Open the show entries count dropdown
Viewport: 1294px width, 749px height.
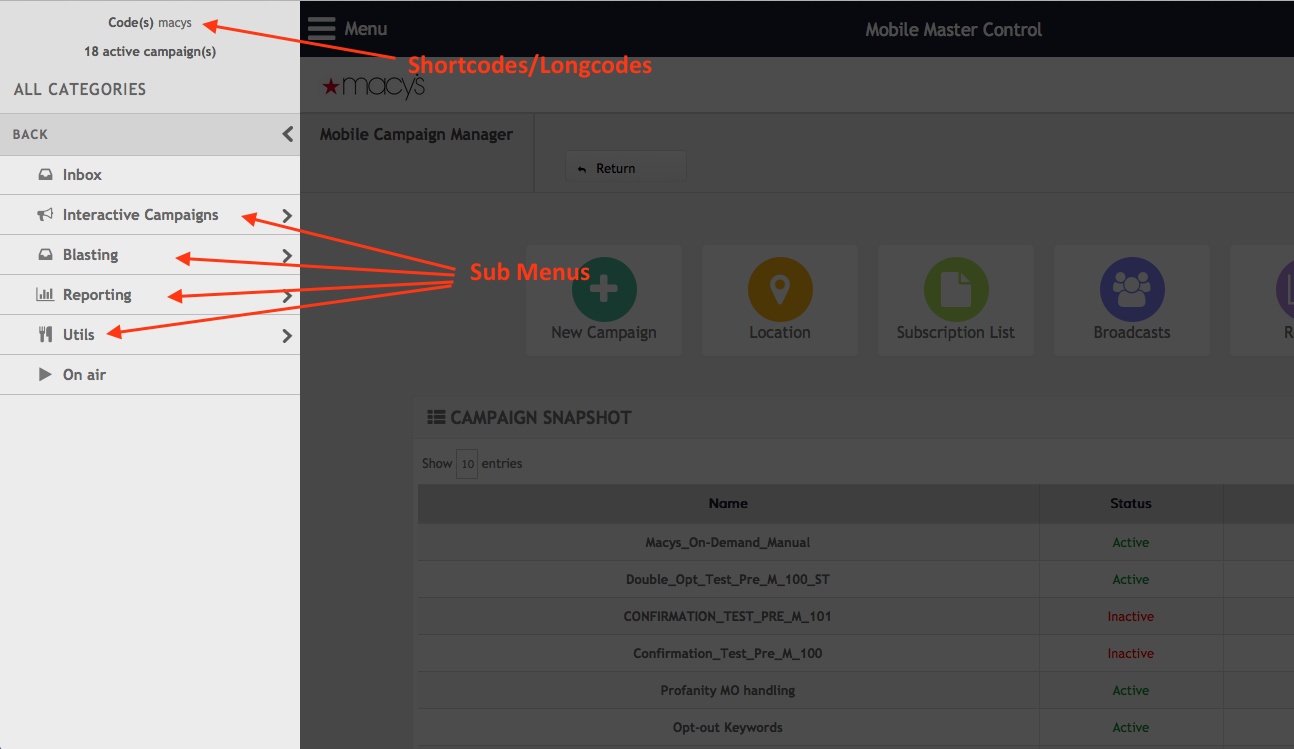click(x=467, y=464)
